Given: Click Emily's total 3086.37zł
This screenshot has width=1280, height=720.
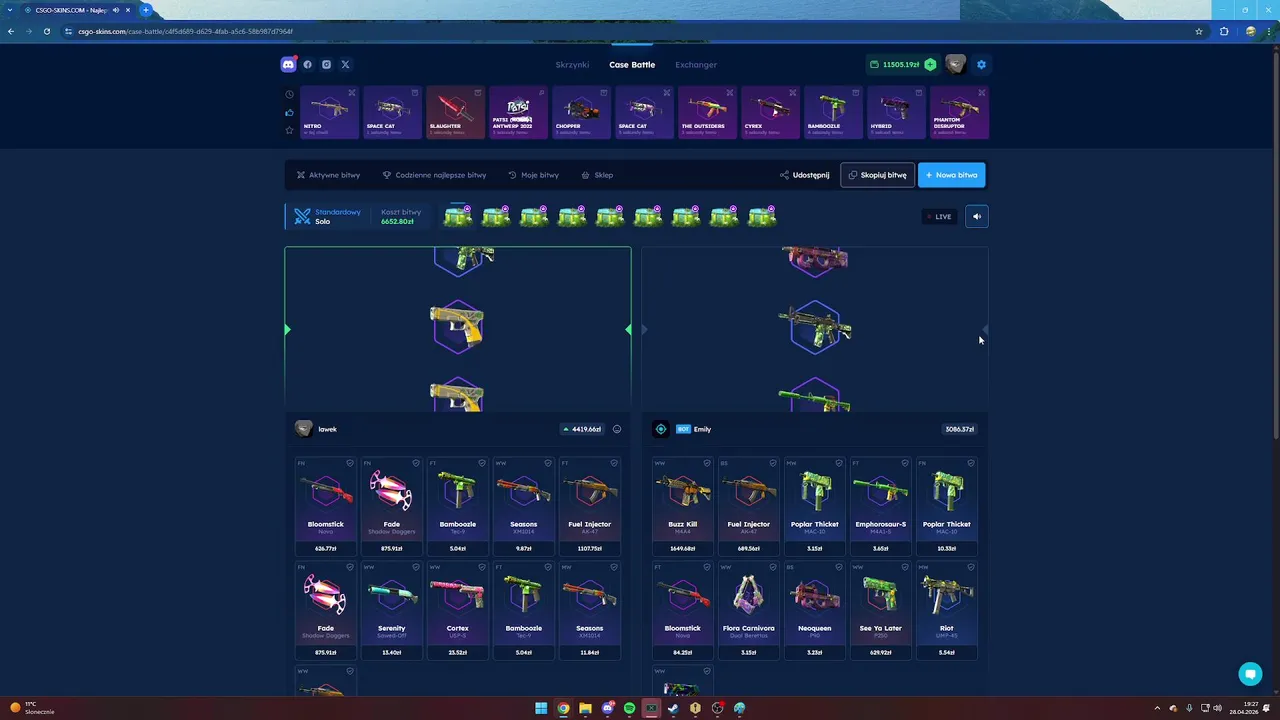Looking at the screenshot, I should click(x=959, y=429).
